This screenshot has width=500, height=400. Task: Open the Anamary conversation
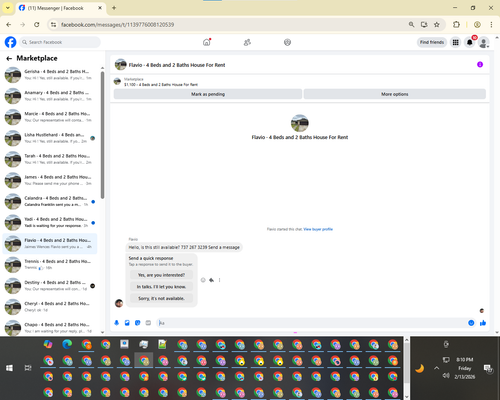(50, 96)
